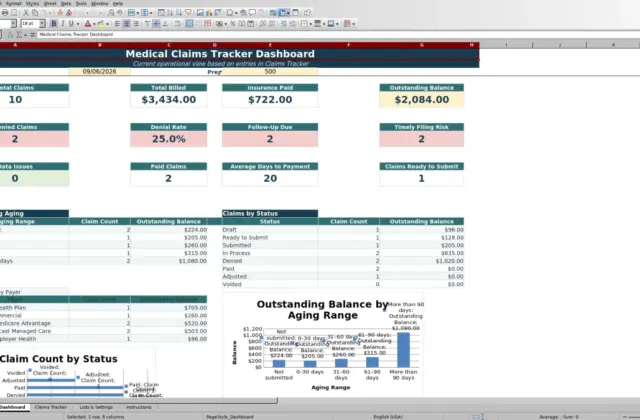Open the Tools menu
This screenshot has width=640, height=420.
click(81, 3)
